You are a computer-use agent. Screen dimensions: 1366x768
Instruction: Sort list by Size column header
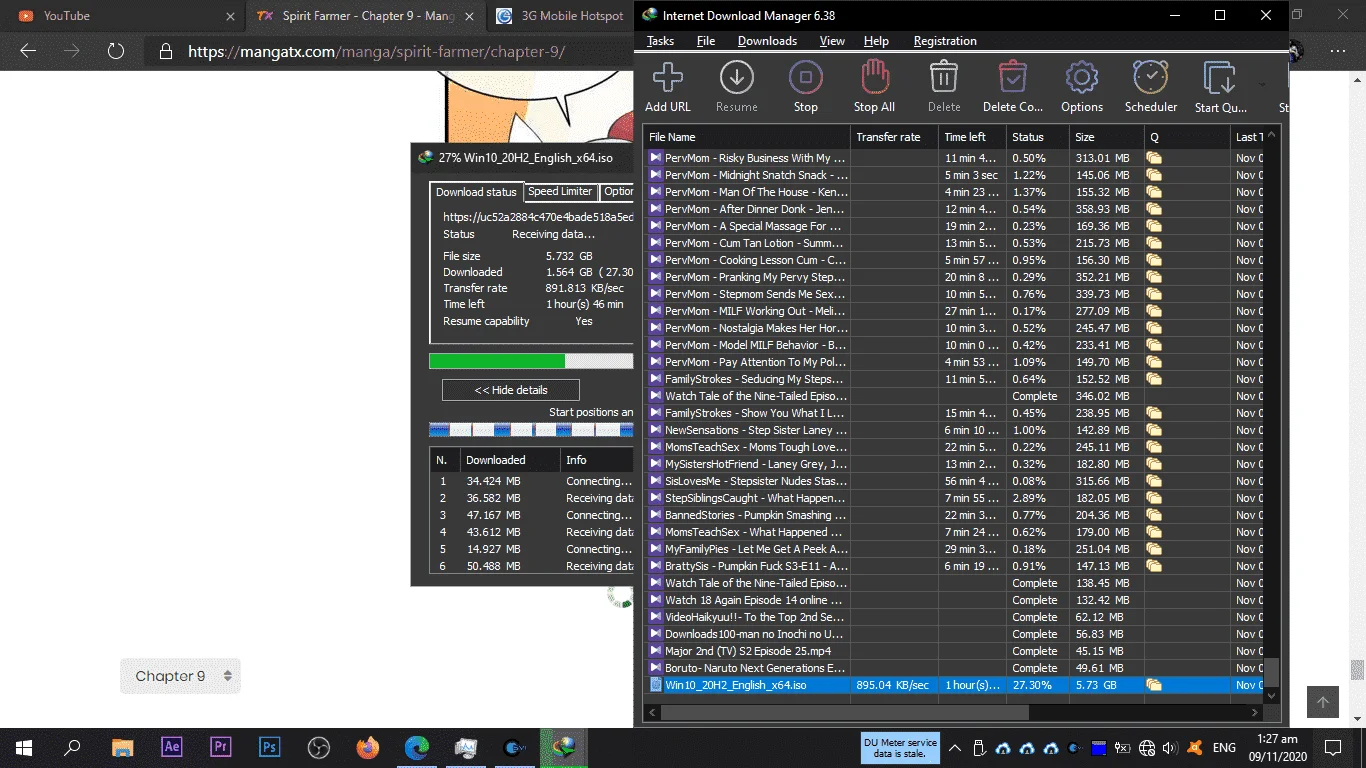point(1106,137)
